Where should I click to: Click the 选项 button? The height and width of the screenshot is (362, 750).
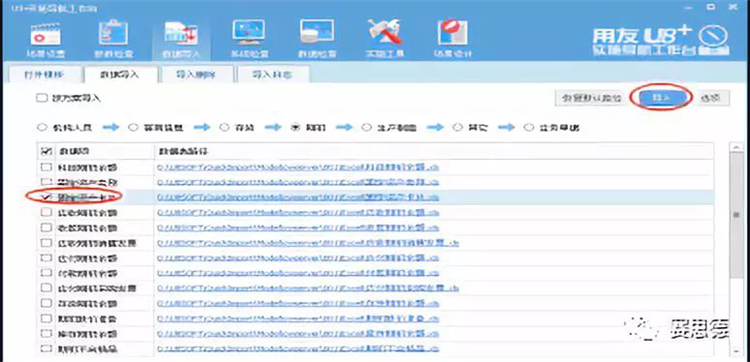[x=712, y=98]
